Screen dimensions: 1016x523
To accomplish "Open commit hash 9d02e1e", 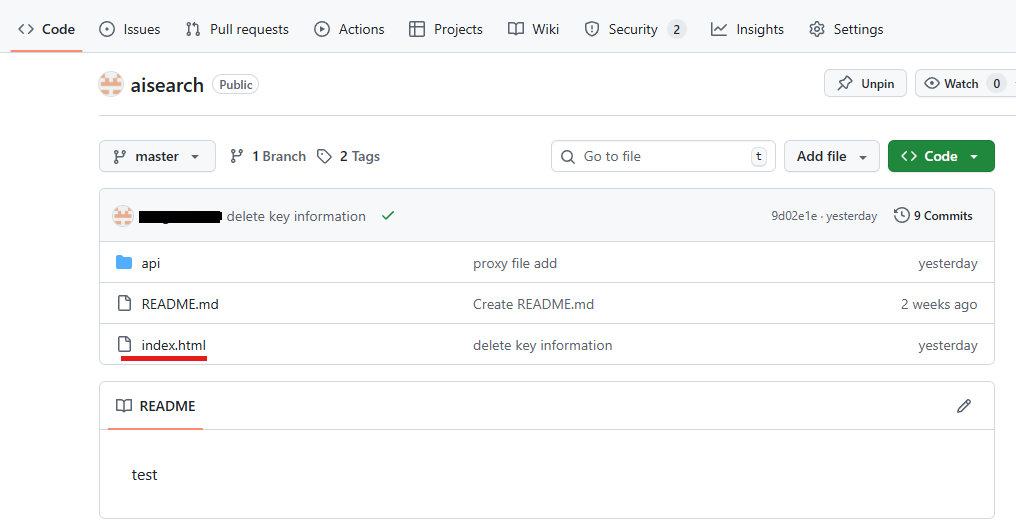I will 794,216.
